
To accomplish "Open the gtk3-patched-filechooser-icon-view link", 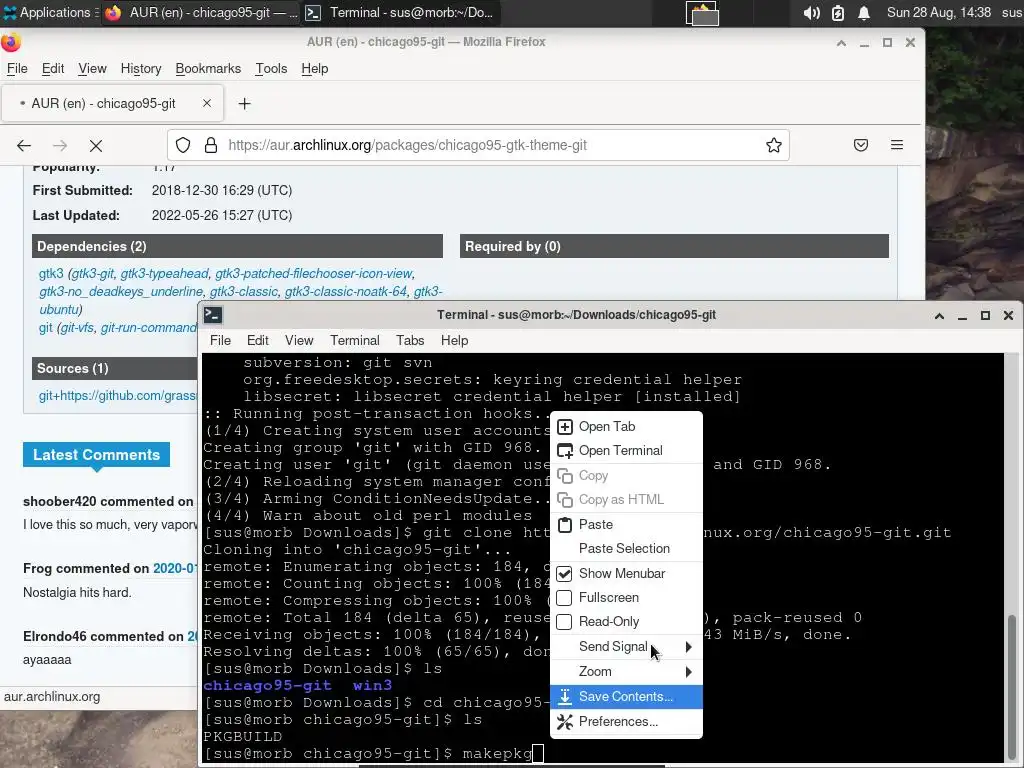I will 313,274.
